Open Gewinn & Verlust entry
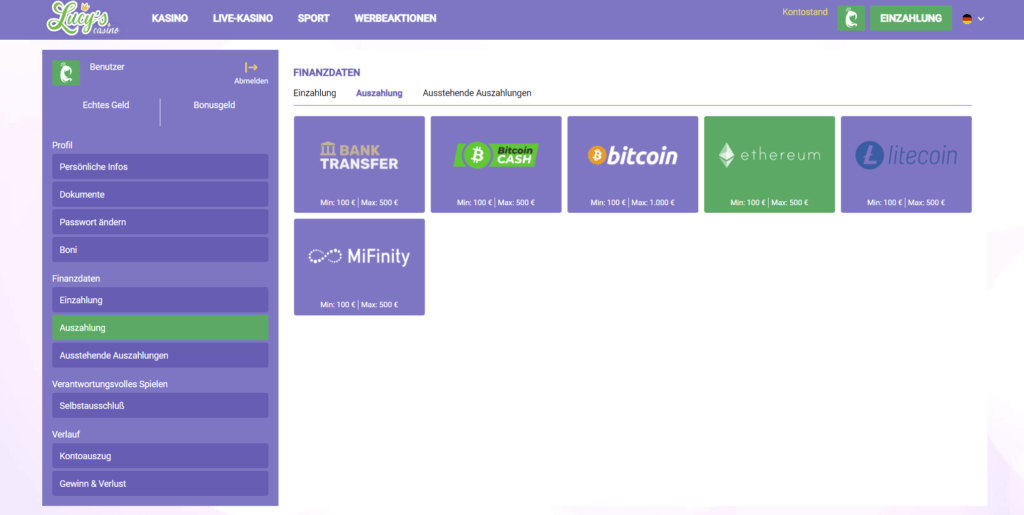This screenshot has width=1024, height=515. tap(160, 484)
